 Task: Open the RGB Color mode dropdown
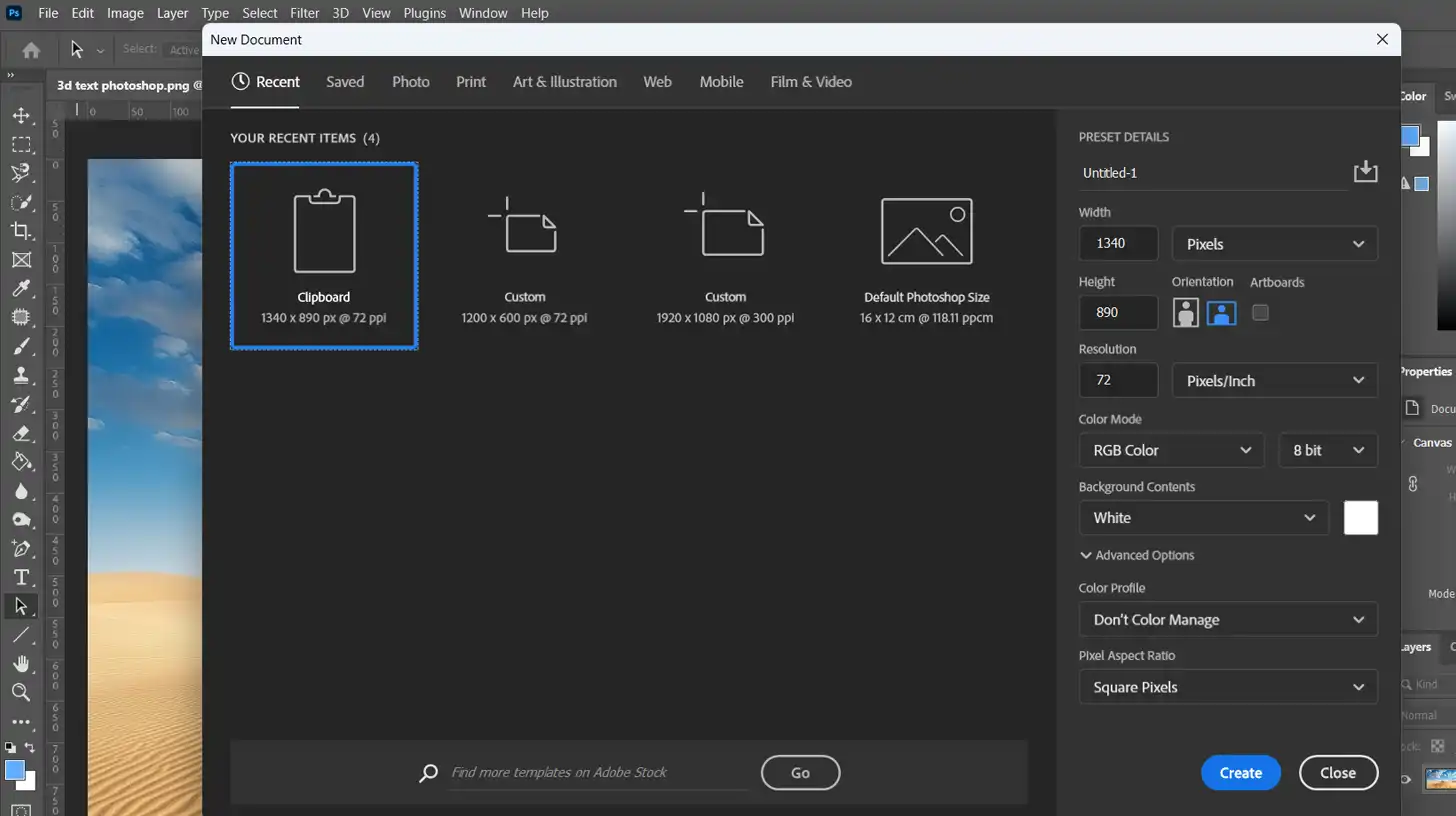(x=1171, y=450)
